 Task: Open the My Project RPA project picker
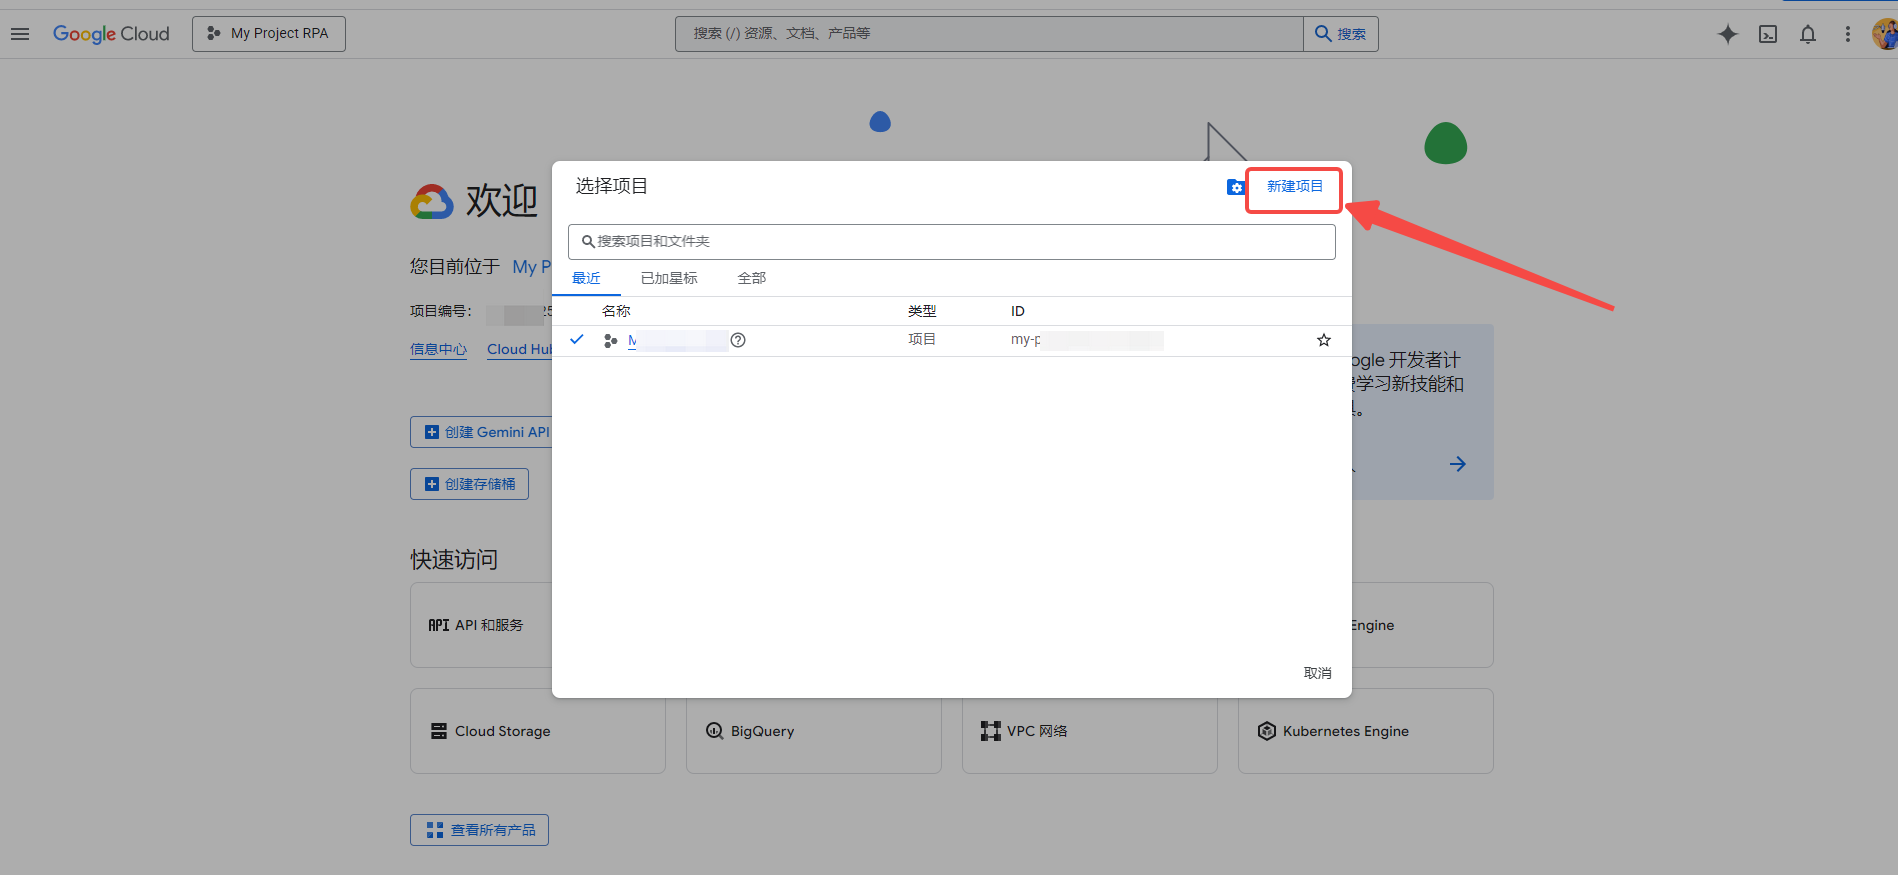269,34
